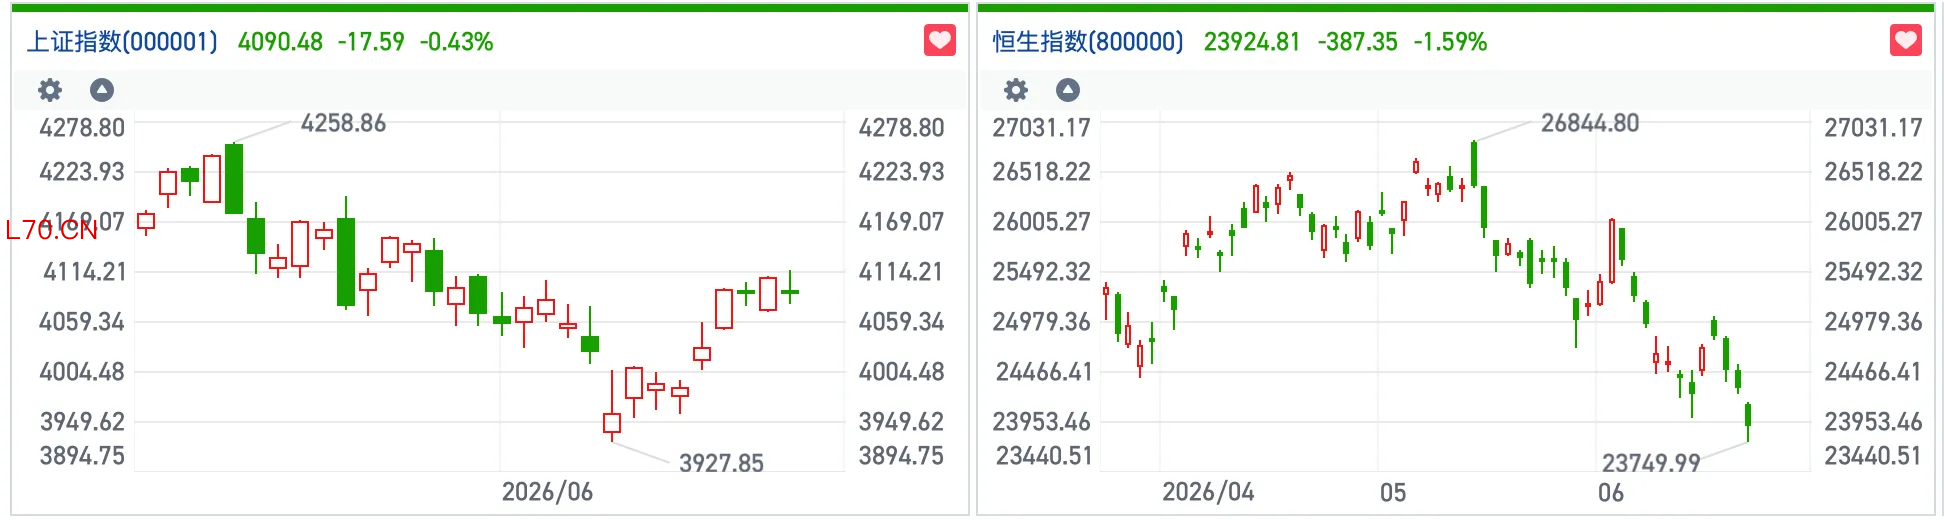Viewport: 1944px width, 520px height.
Task: Click left axis value 23953.46 on 恒生 chart
Action: pyautogui.click(x=1041, y=422)
